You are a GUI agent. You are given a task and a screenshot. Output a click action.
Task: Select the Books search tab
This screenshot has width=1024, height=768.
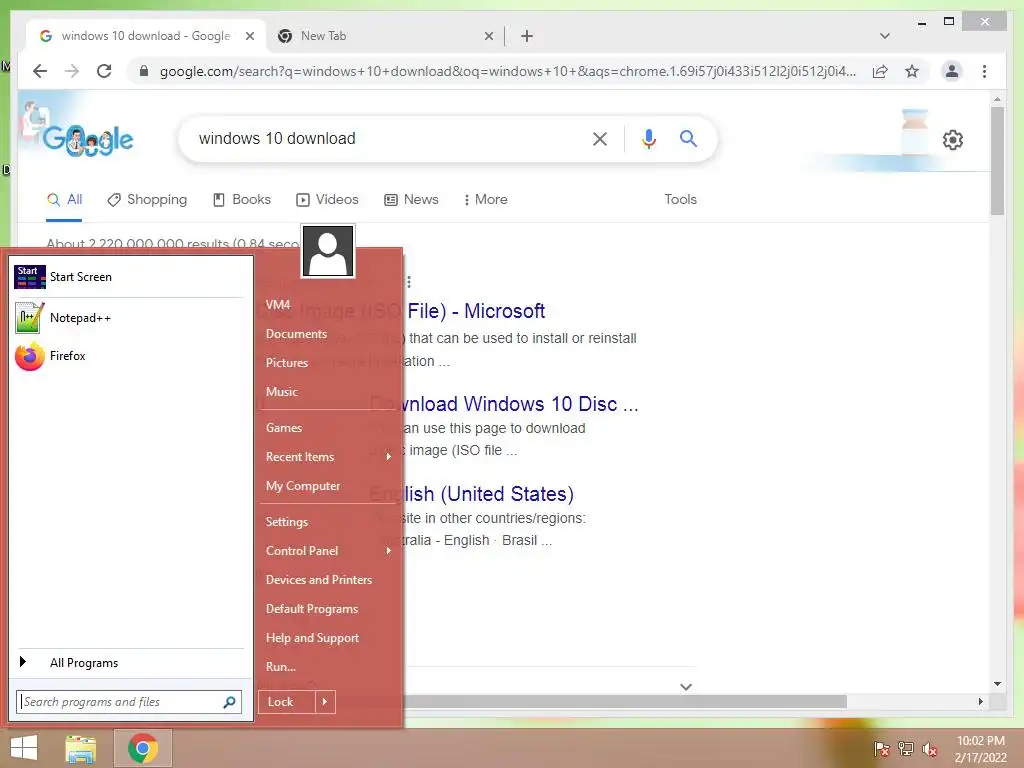(x=242, y=200)
